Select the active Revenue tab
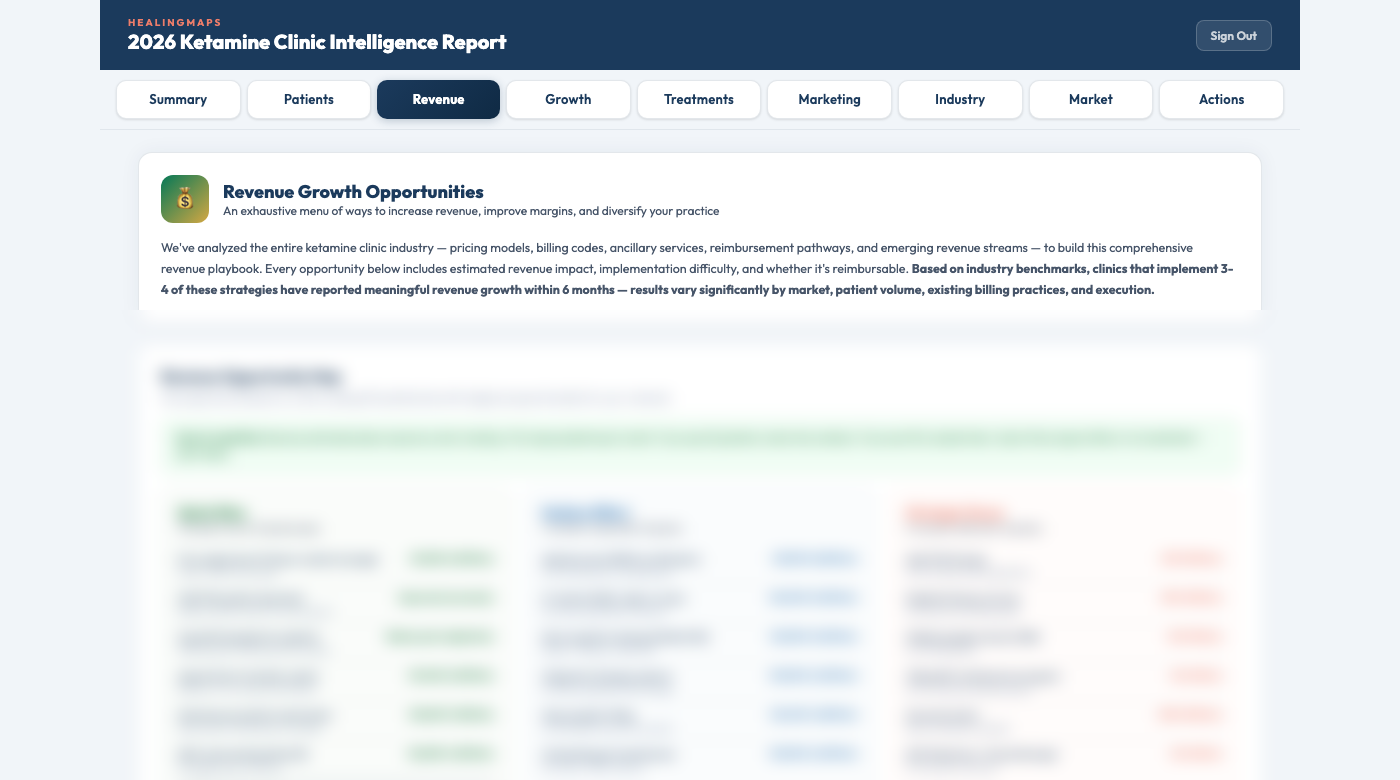Viewport: 1400px width, 780px height. point(438,99)
